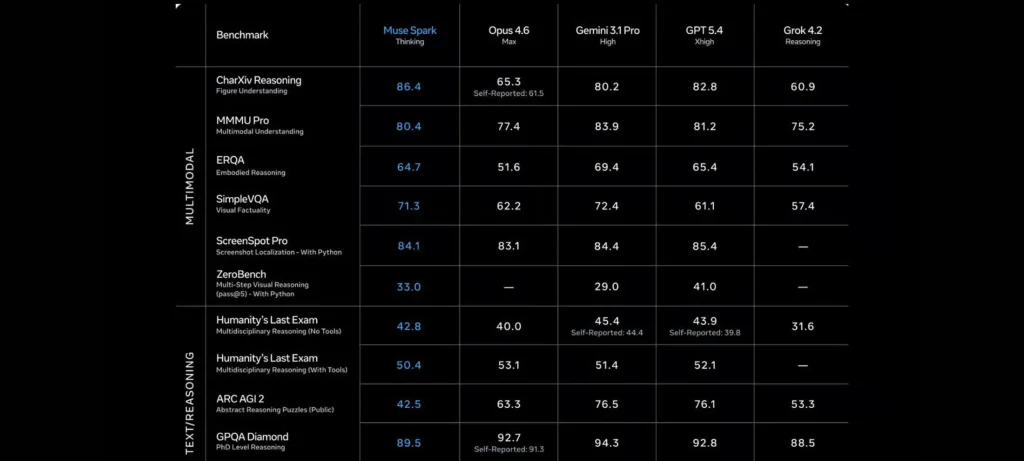Click the GPQA Diamond benchmark label

(x=252, y=437)
